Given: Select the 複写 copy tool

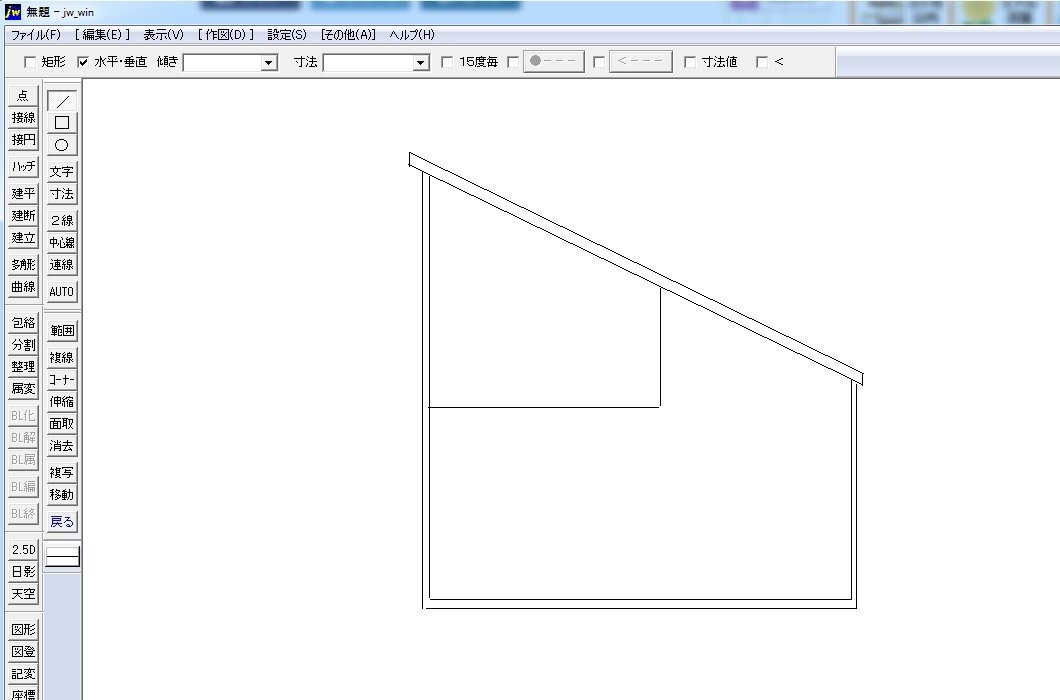Looking at the screenshot, I should [x=62, y=473].
